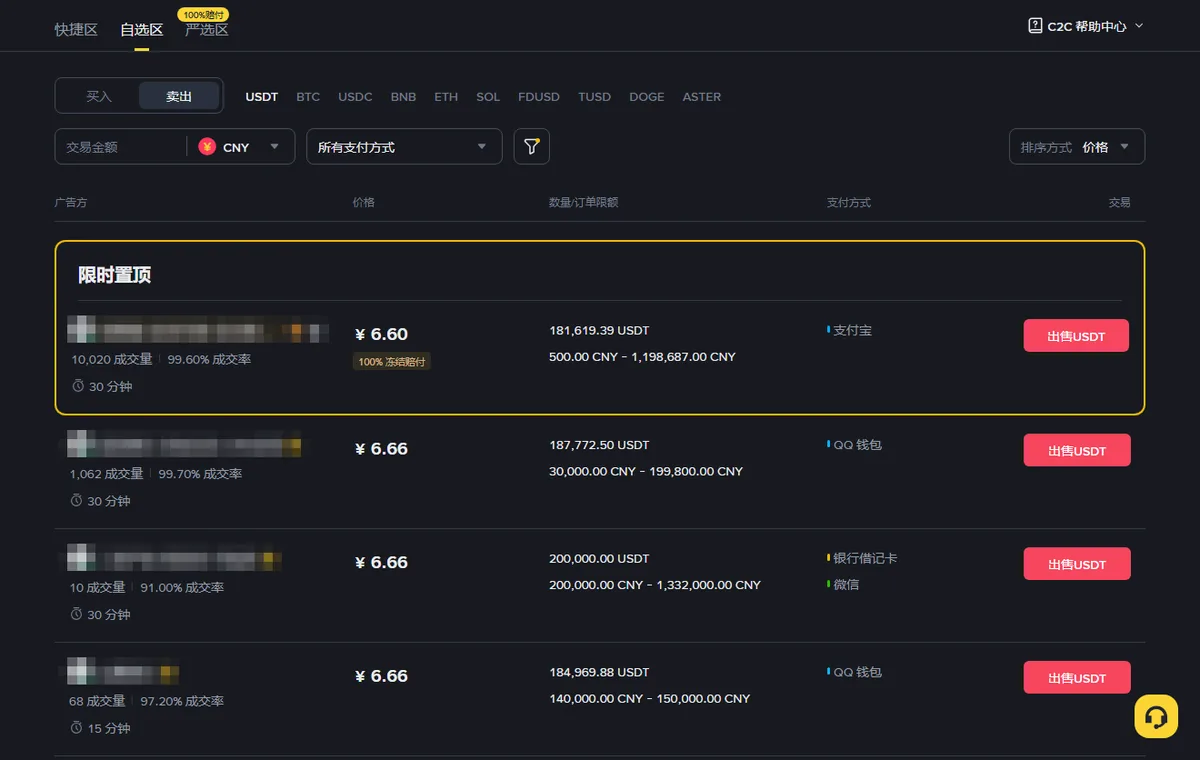
Task: Select the USDC coin tab
Action: click(355, 97)
